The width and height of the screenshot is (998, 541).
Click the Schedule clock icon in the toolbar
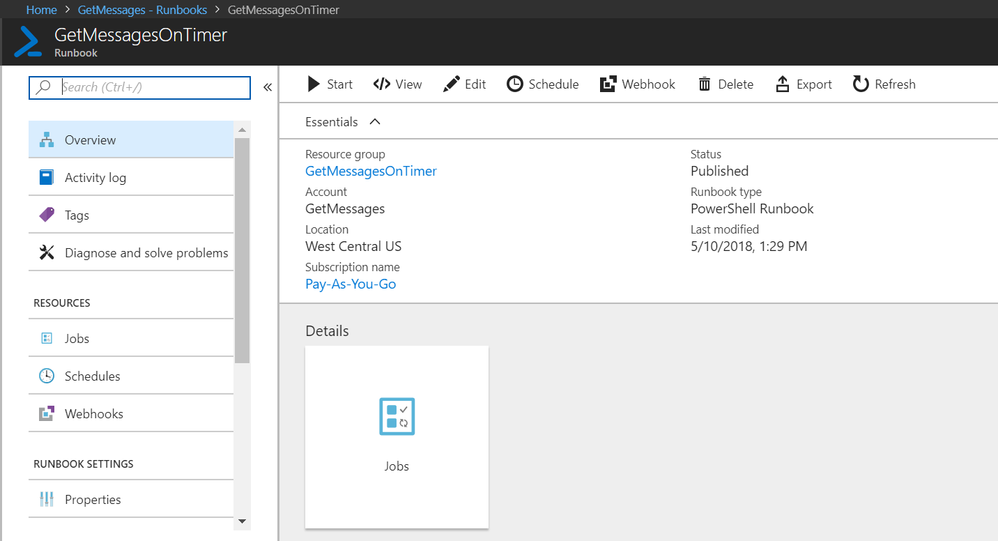pos(514,84)
